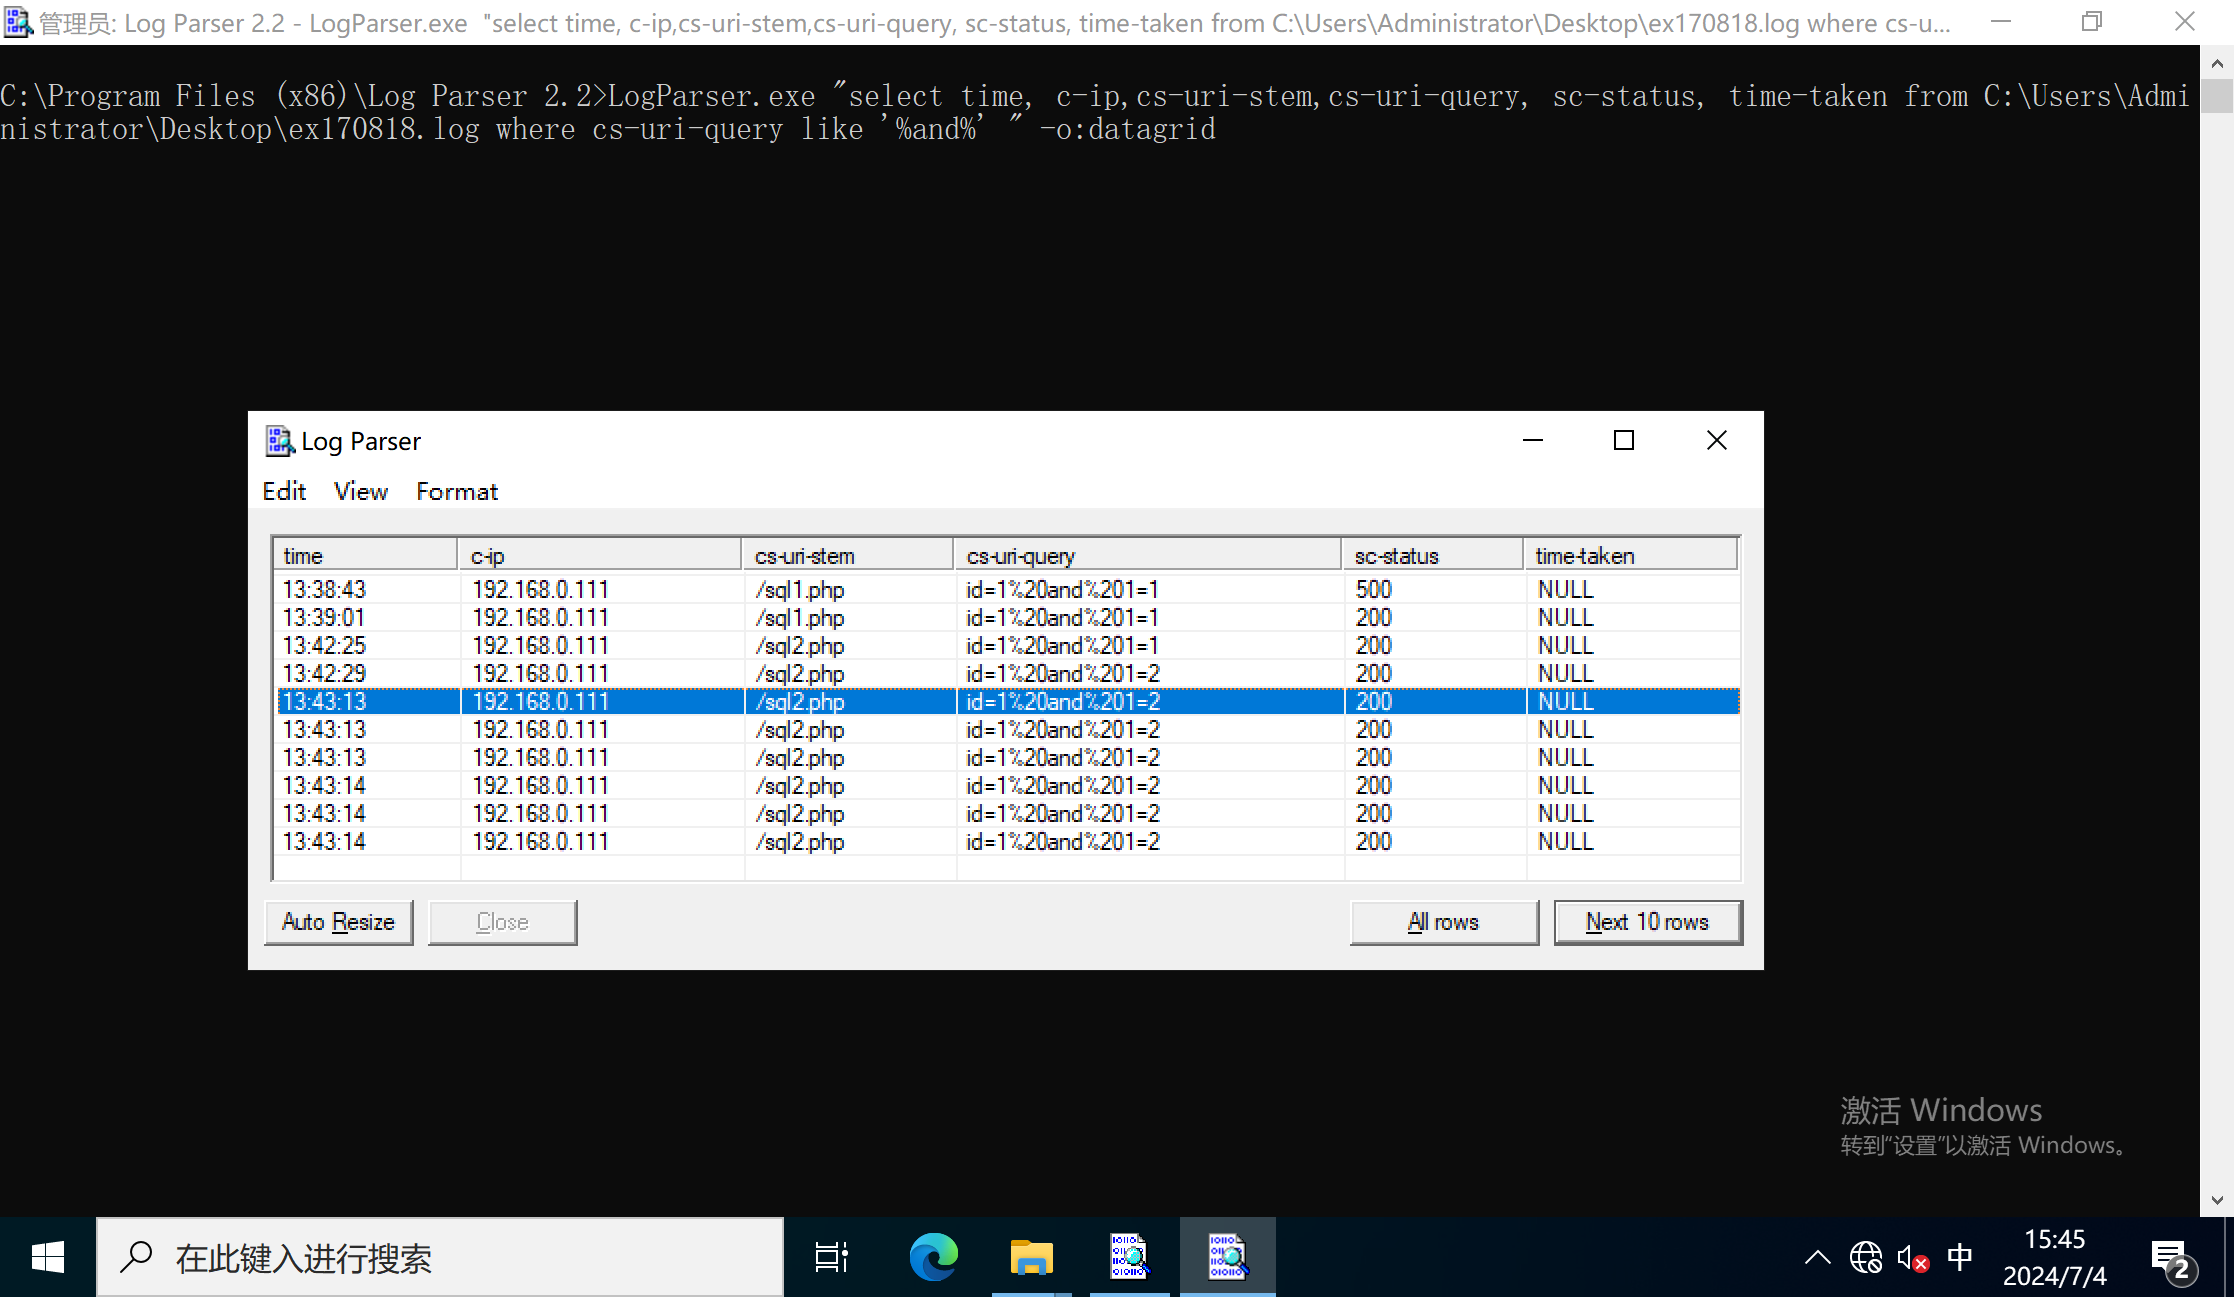Screen dimensions: 2234x1297
Task: Close the Log Parser datagrid window
Action: [x=1717, y=440]
